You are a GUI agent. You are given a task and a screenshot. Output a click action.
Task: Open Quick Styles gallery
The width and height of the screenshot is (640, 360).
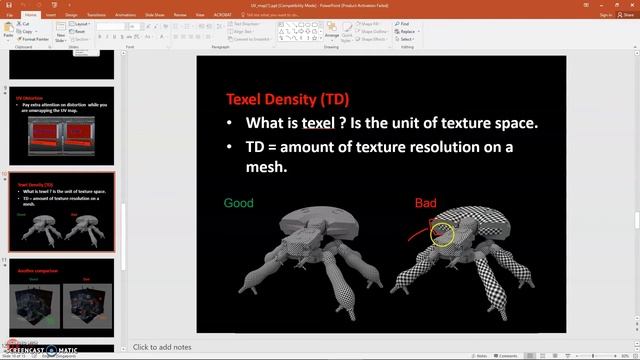347,32
